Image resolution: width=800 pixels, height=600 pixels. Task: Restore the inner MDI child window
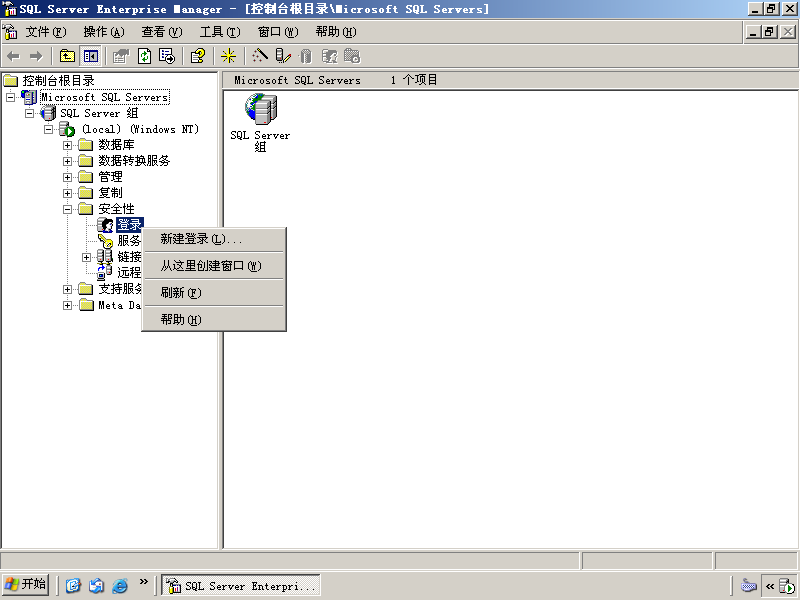[769, 32]
